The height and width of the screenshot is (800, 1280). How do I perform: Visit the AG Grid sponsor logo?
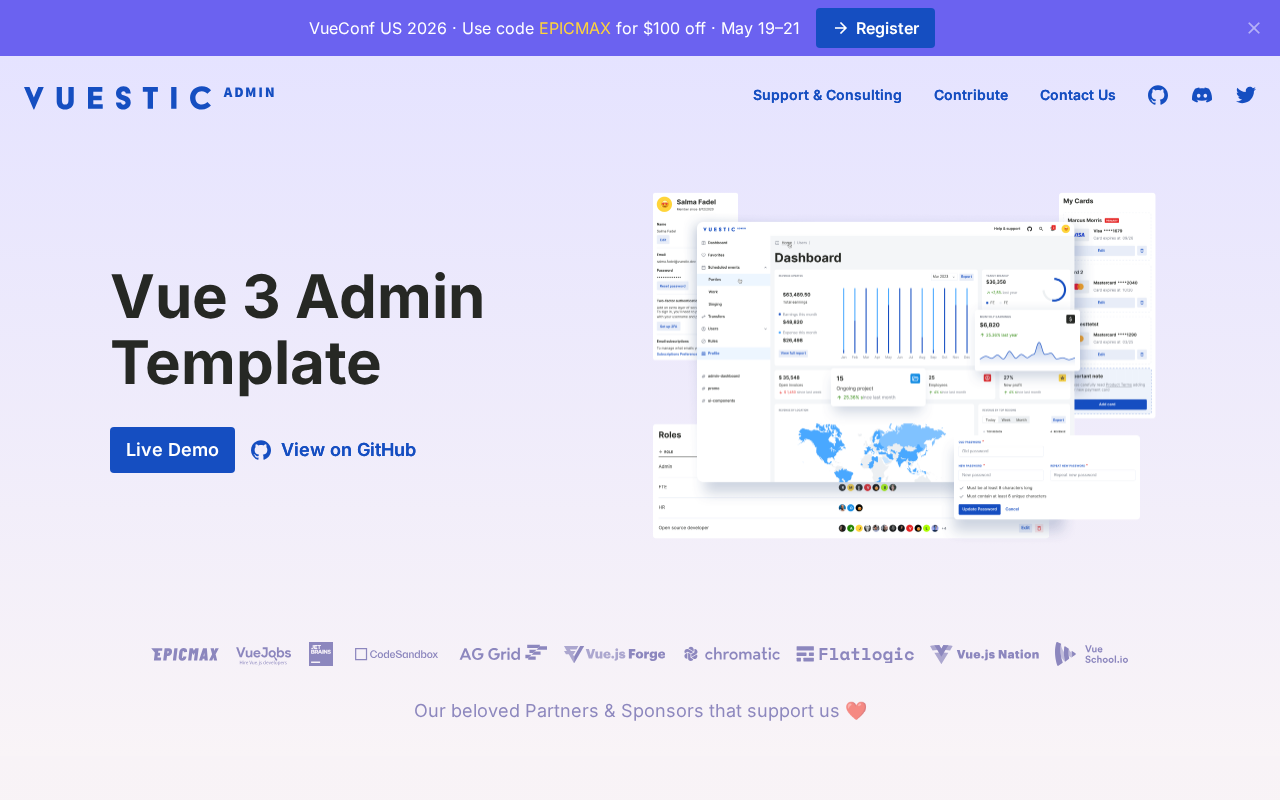(x=503, y=654)
